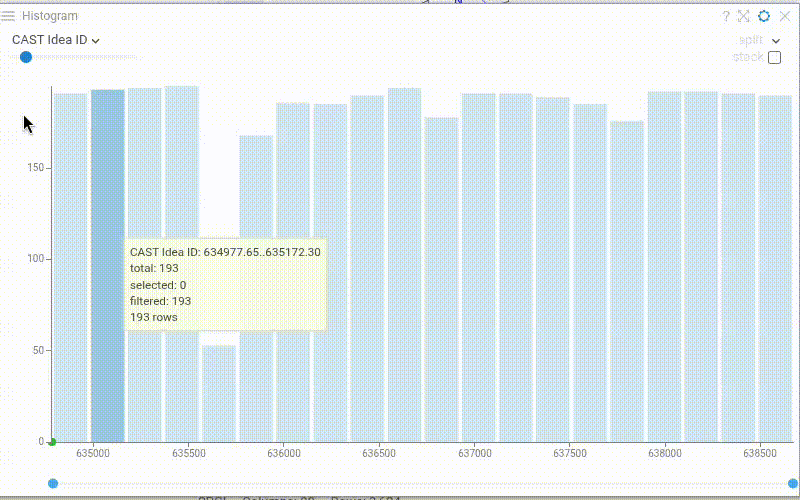Click the left range slider handle
The width and height of the screenshot is (800, 500).
click(53, 483)
